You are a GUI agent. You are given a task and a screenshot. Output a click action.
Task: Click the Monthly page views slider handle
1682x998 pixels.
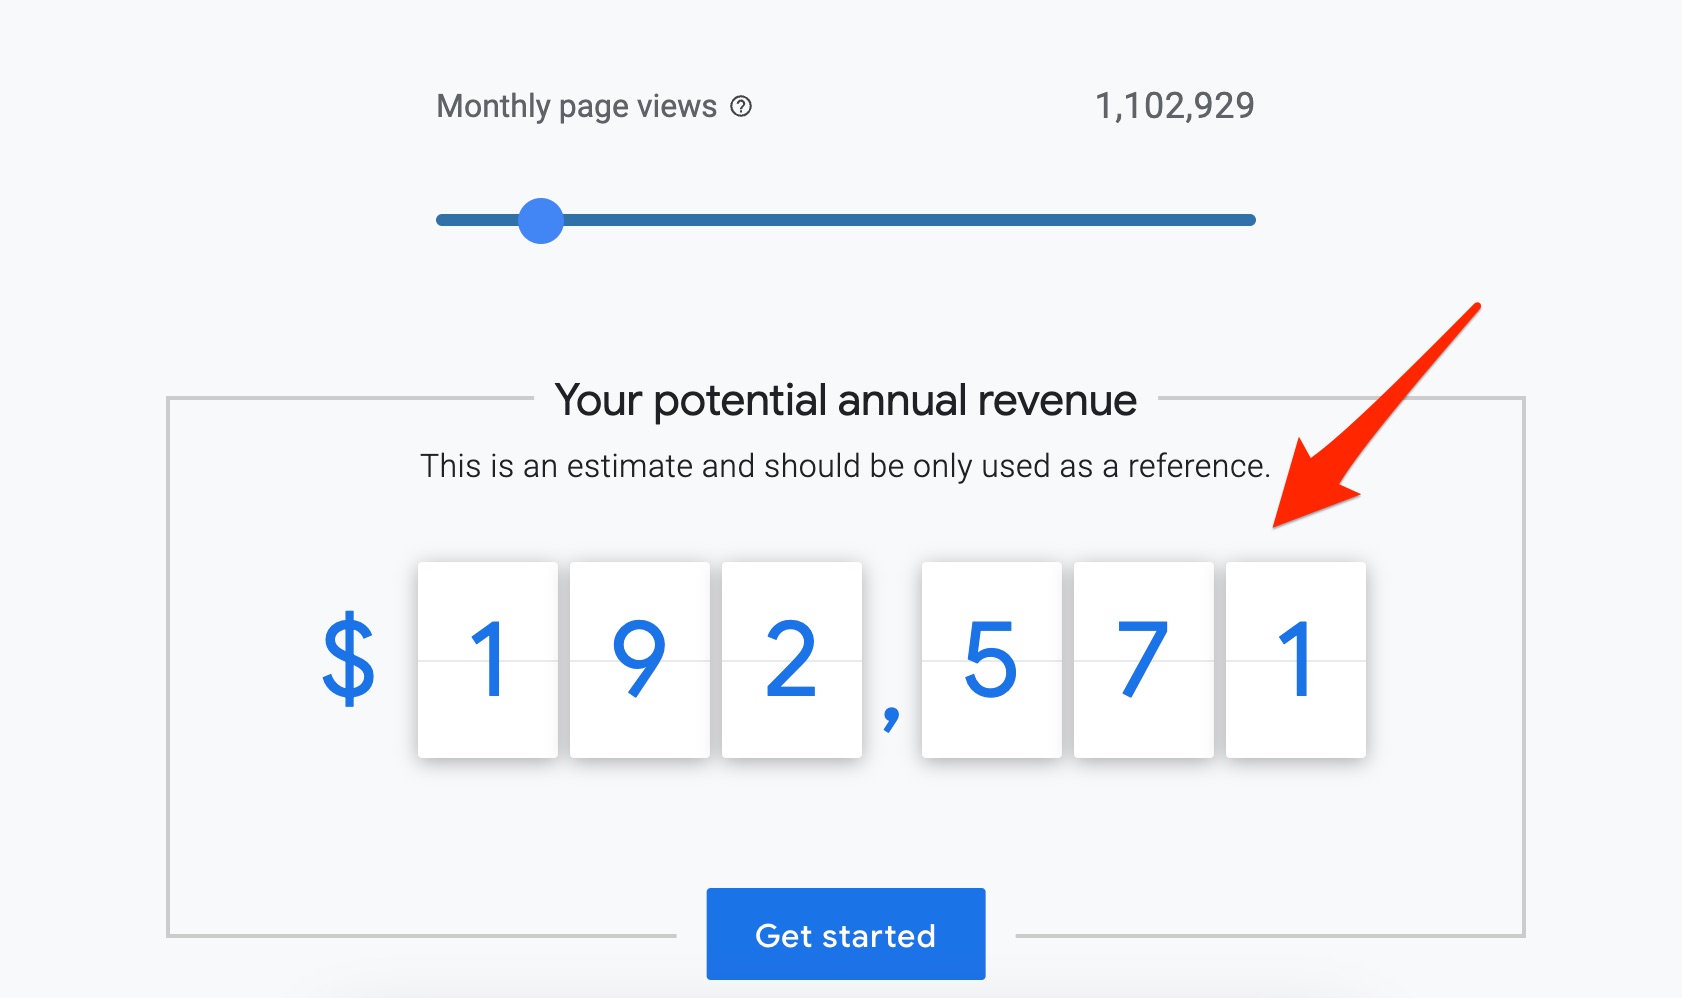(x=541, y=220)
